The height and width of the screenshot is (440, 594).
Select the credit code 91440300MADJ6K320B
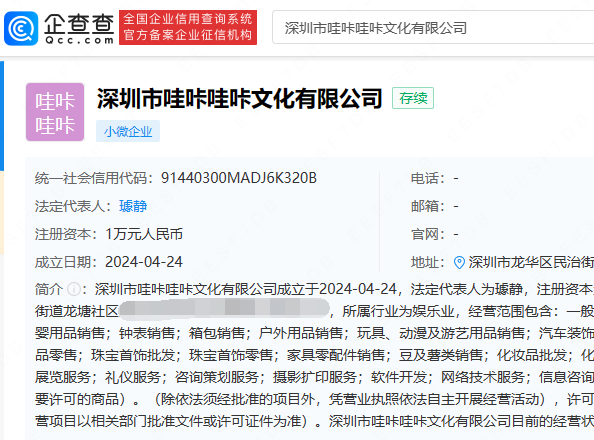[239, 178]
